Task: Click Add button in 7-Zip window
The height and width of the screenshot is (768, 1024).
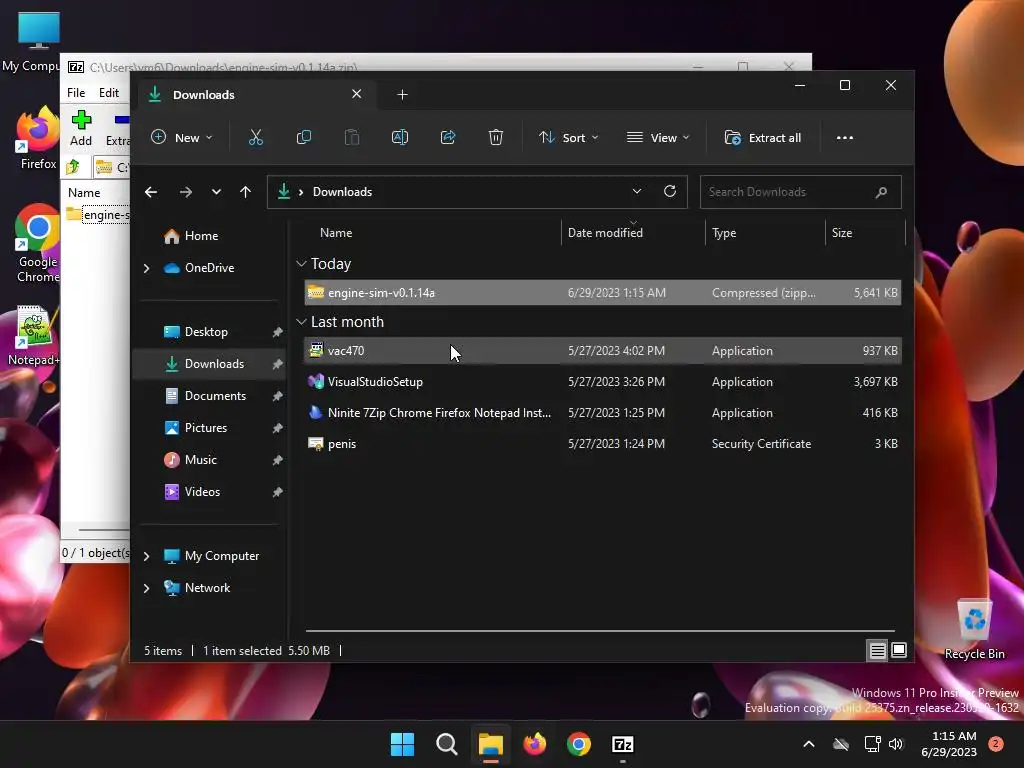Action: tap(81, 129)
